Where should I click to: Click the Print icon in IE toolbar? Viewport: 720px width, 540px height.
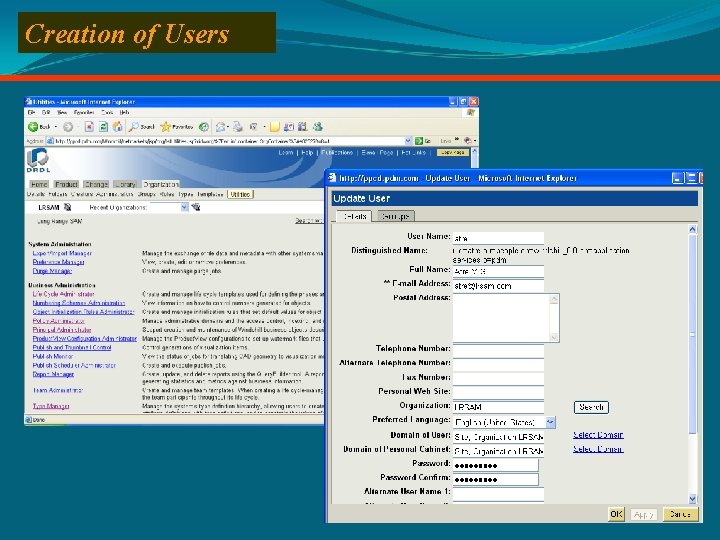point(237,127)
